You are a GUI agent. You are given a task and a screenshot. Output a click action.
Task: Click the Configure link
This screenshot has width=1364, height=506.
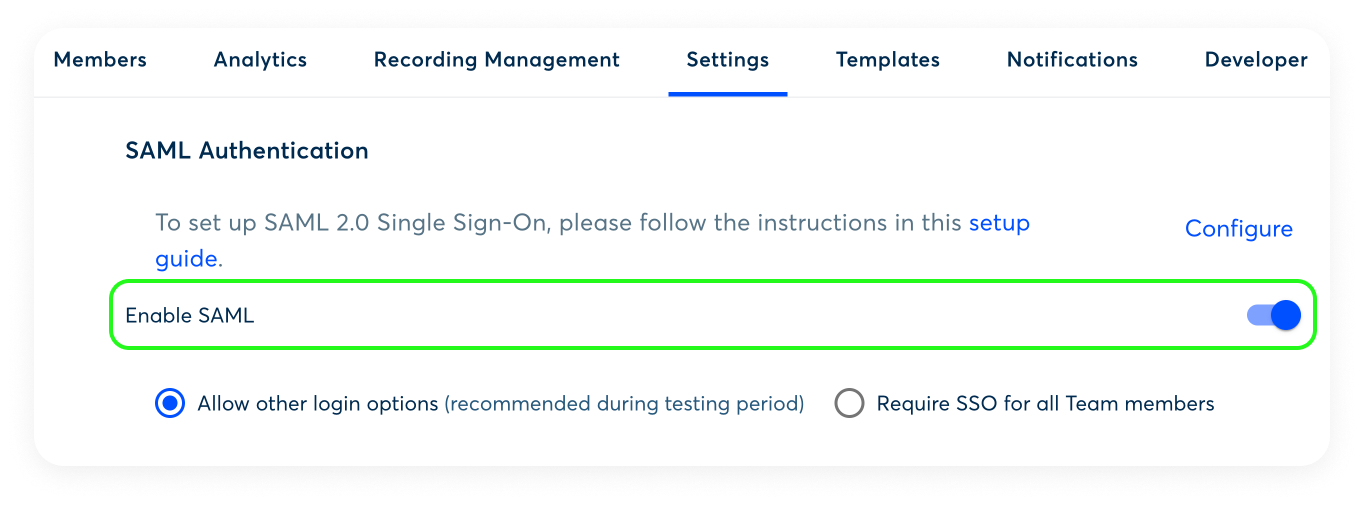coord(1238,229)
